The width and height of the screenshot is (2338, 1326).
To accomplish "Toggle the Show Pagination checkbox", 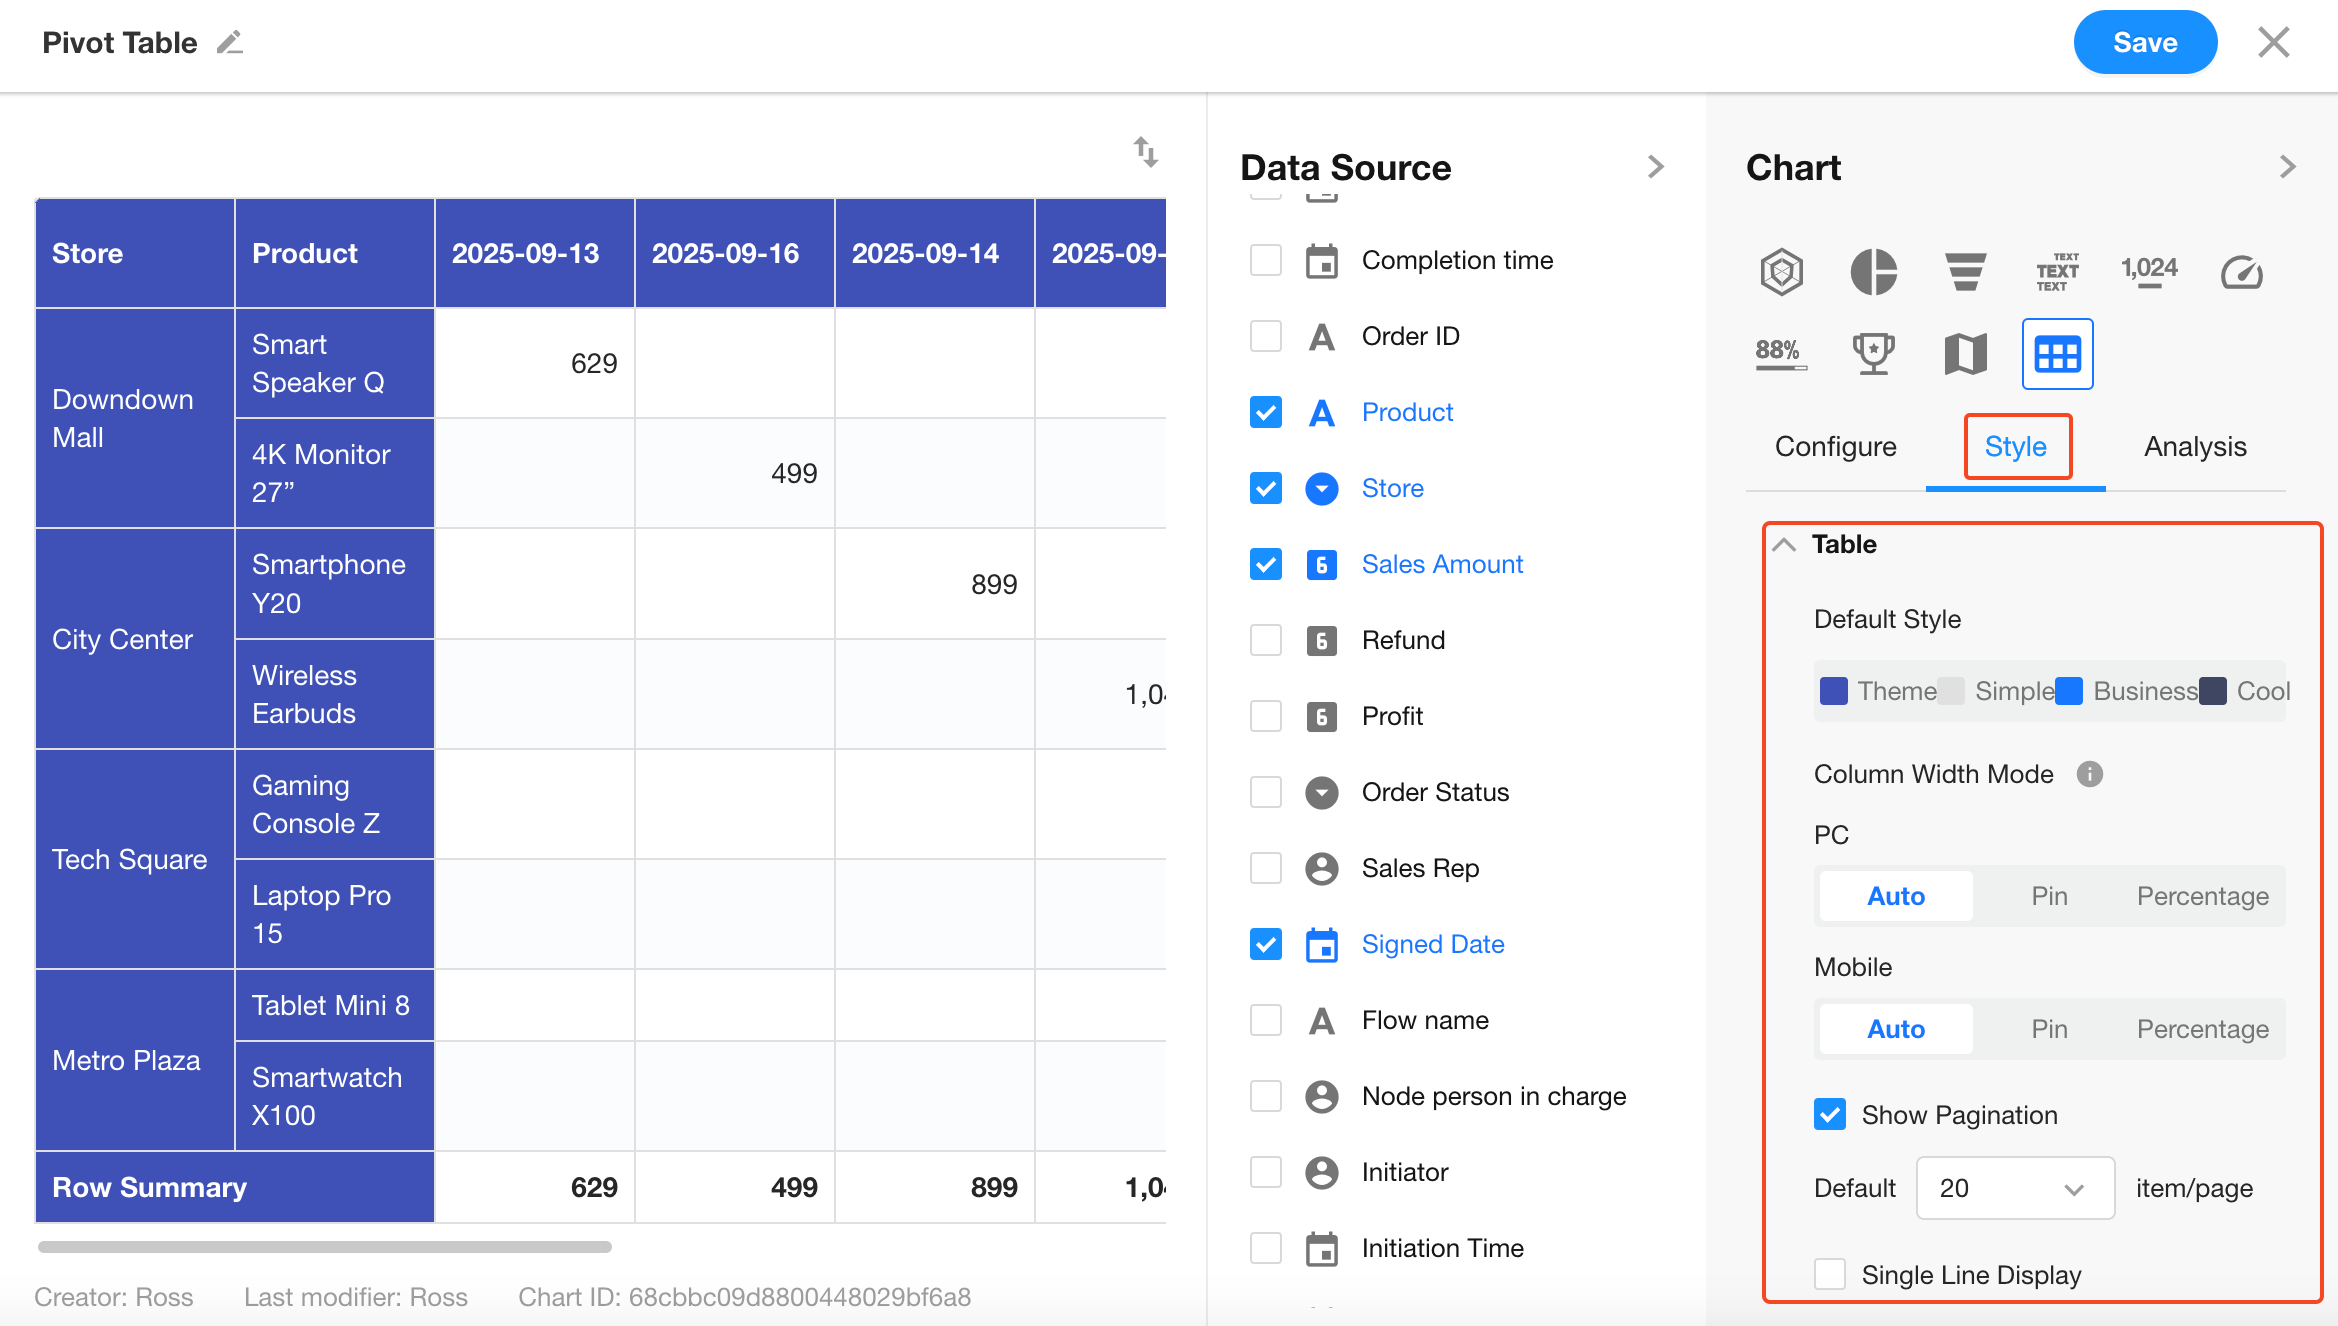I will tap(1830, 1114).
